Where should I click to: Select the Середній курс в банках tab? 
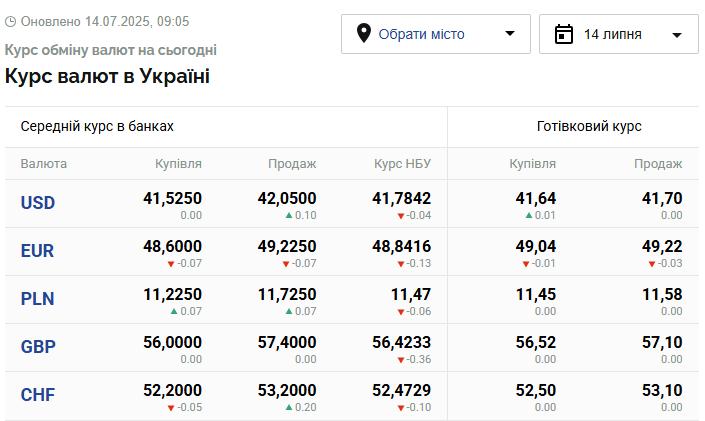tap(97, 126)
